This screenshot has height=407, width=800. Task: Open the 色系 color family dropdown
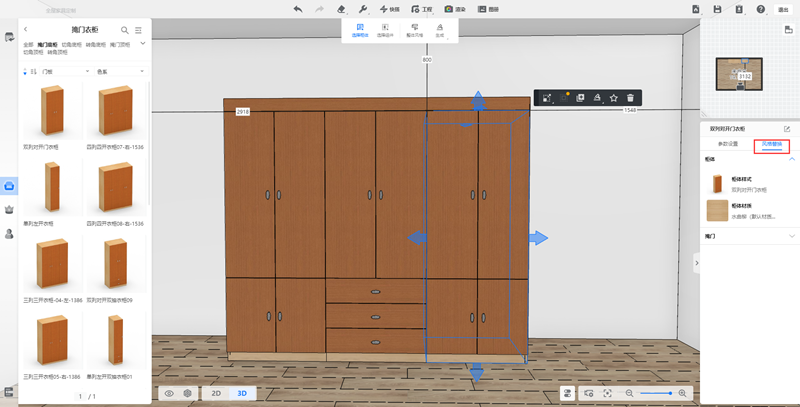click(118, 71)
